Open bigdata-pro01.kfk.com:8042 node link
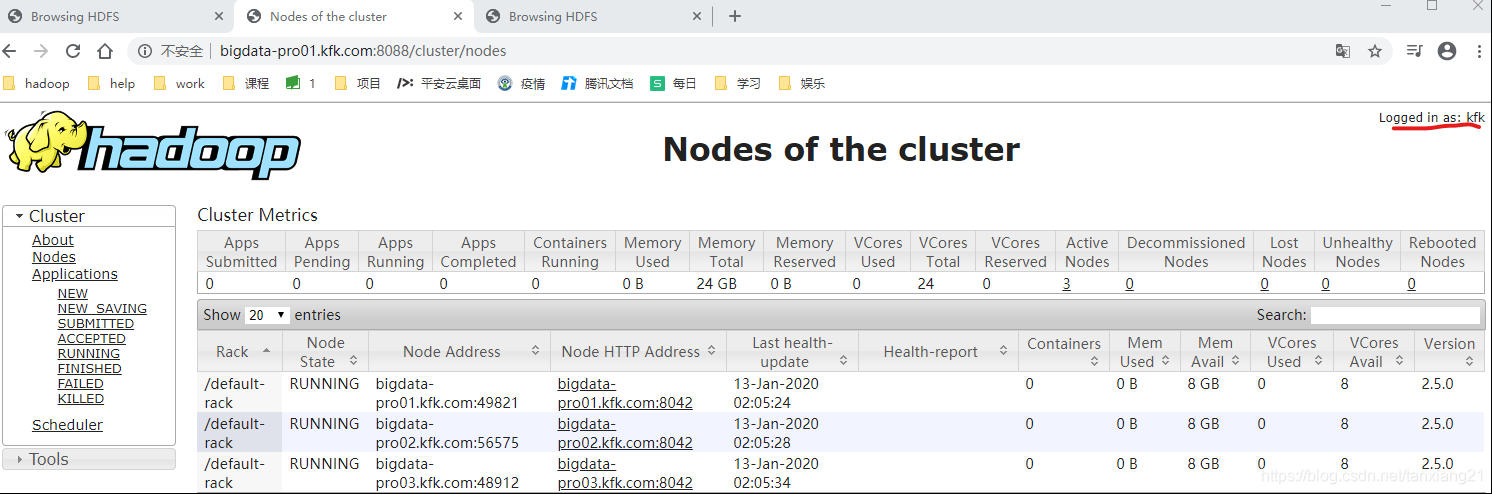The height and width of the screenshot is (494, 1492). (x=625, y=393)
